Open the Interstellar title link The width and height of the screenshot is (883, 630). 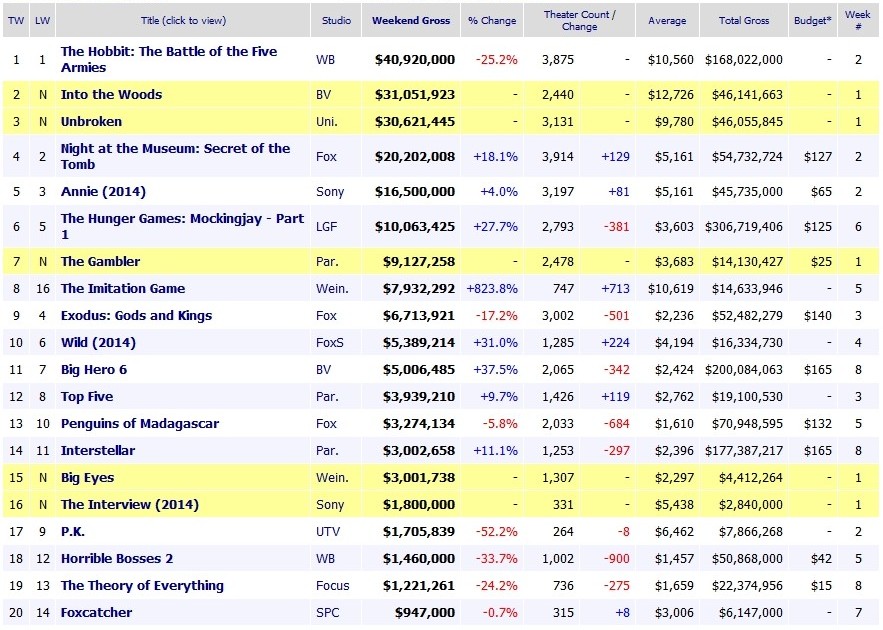point(98,450)
